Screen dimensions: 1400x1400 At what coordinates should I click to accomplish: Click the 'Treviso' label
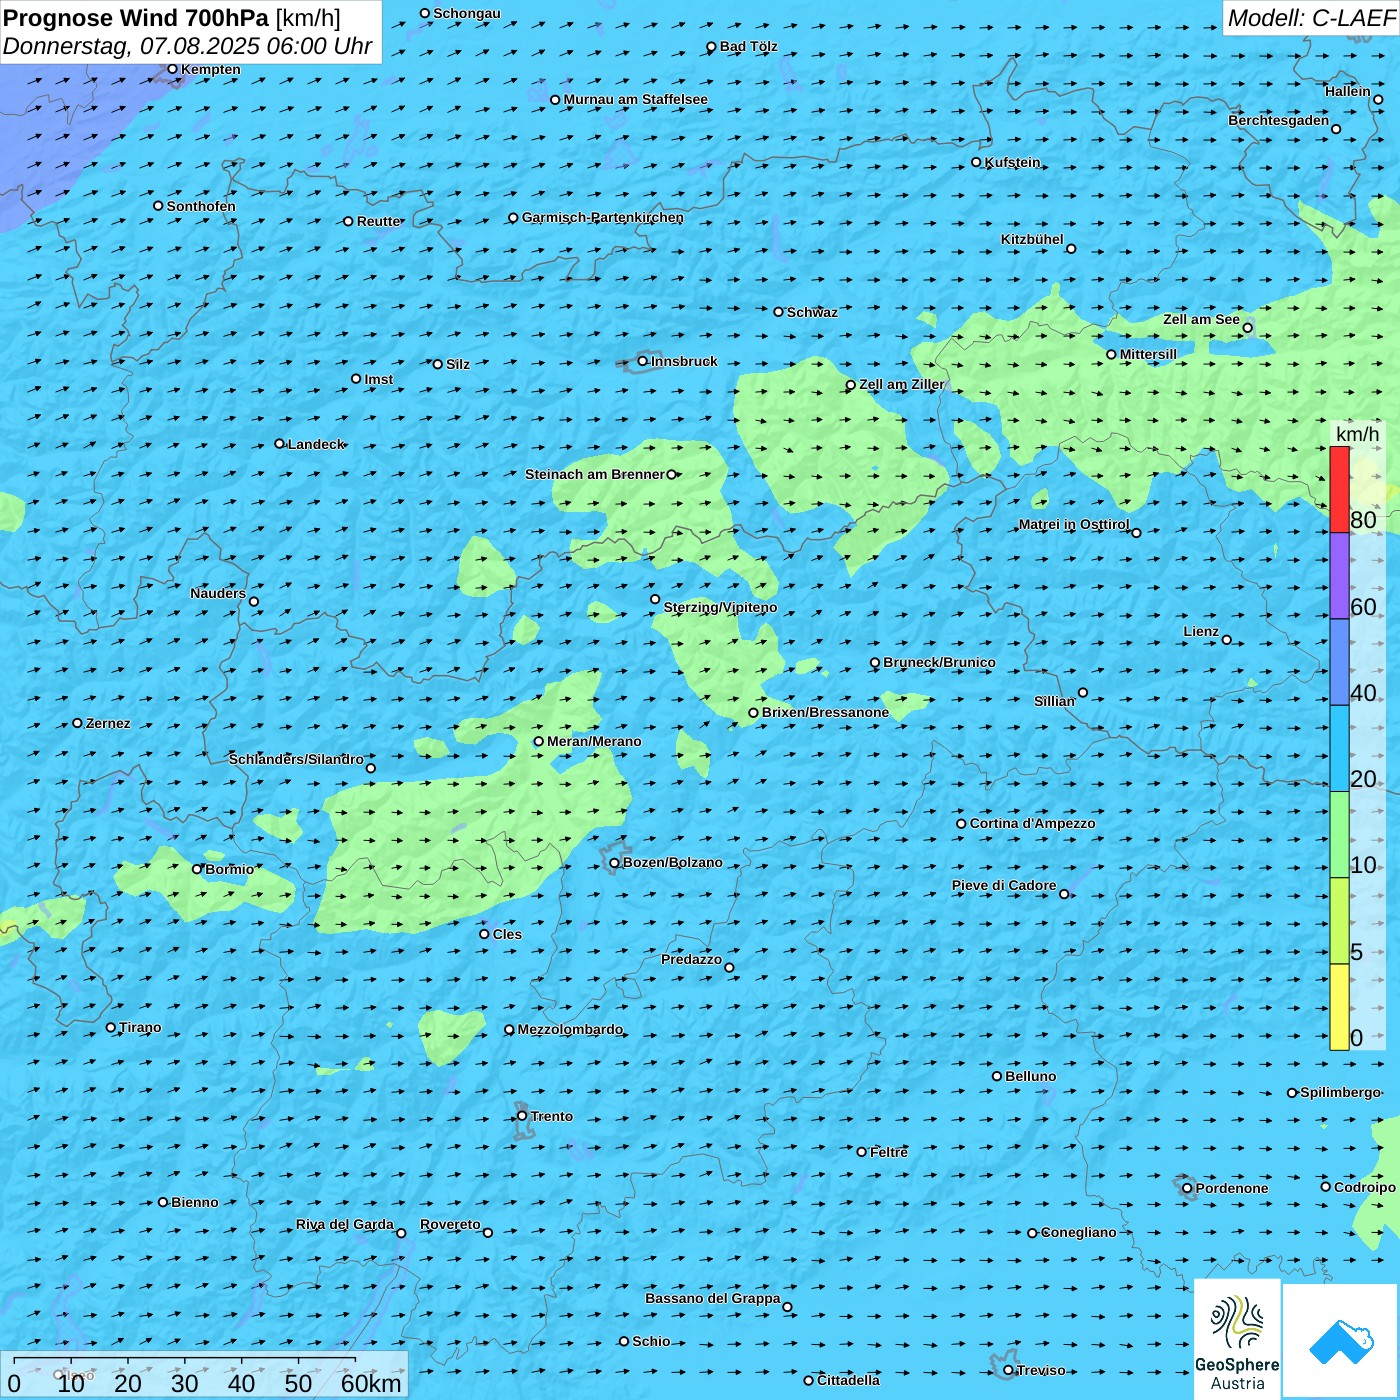pyautogui.click(x=1041, y=1370)
